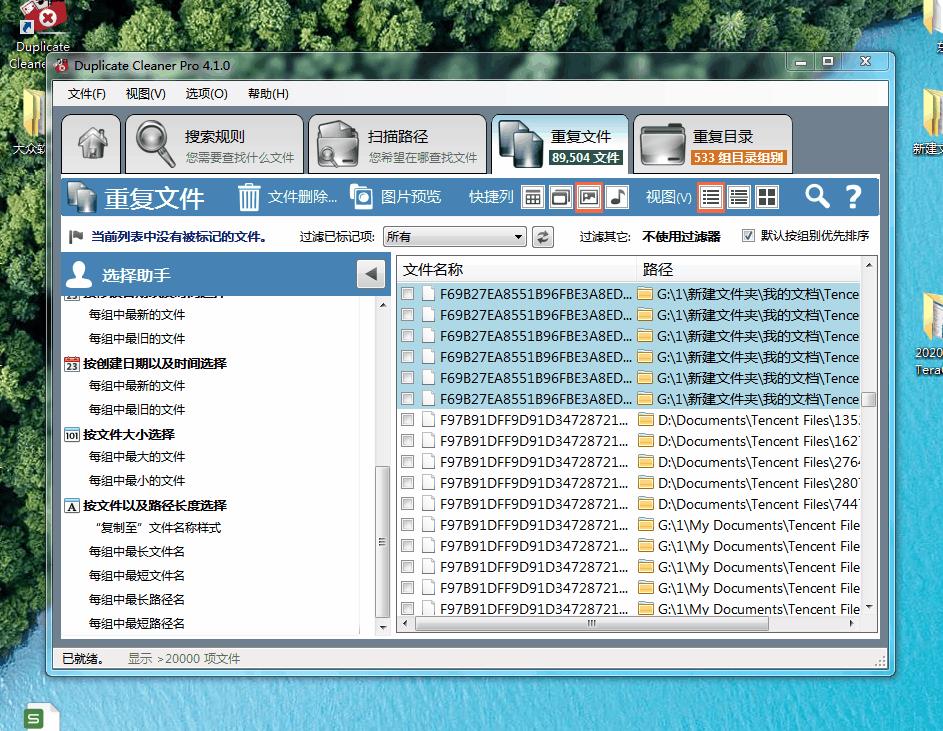The image size is (943, 731).
Task: Click 不使用过滤器 filter link
Action: pos(681,236)
